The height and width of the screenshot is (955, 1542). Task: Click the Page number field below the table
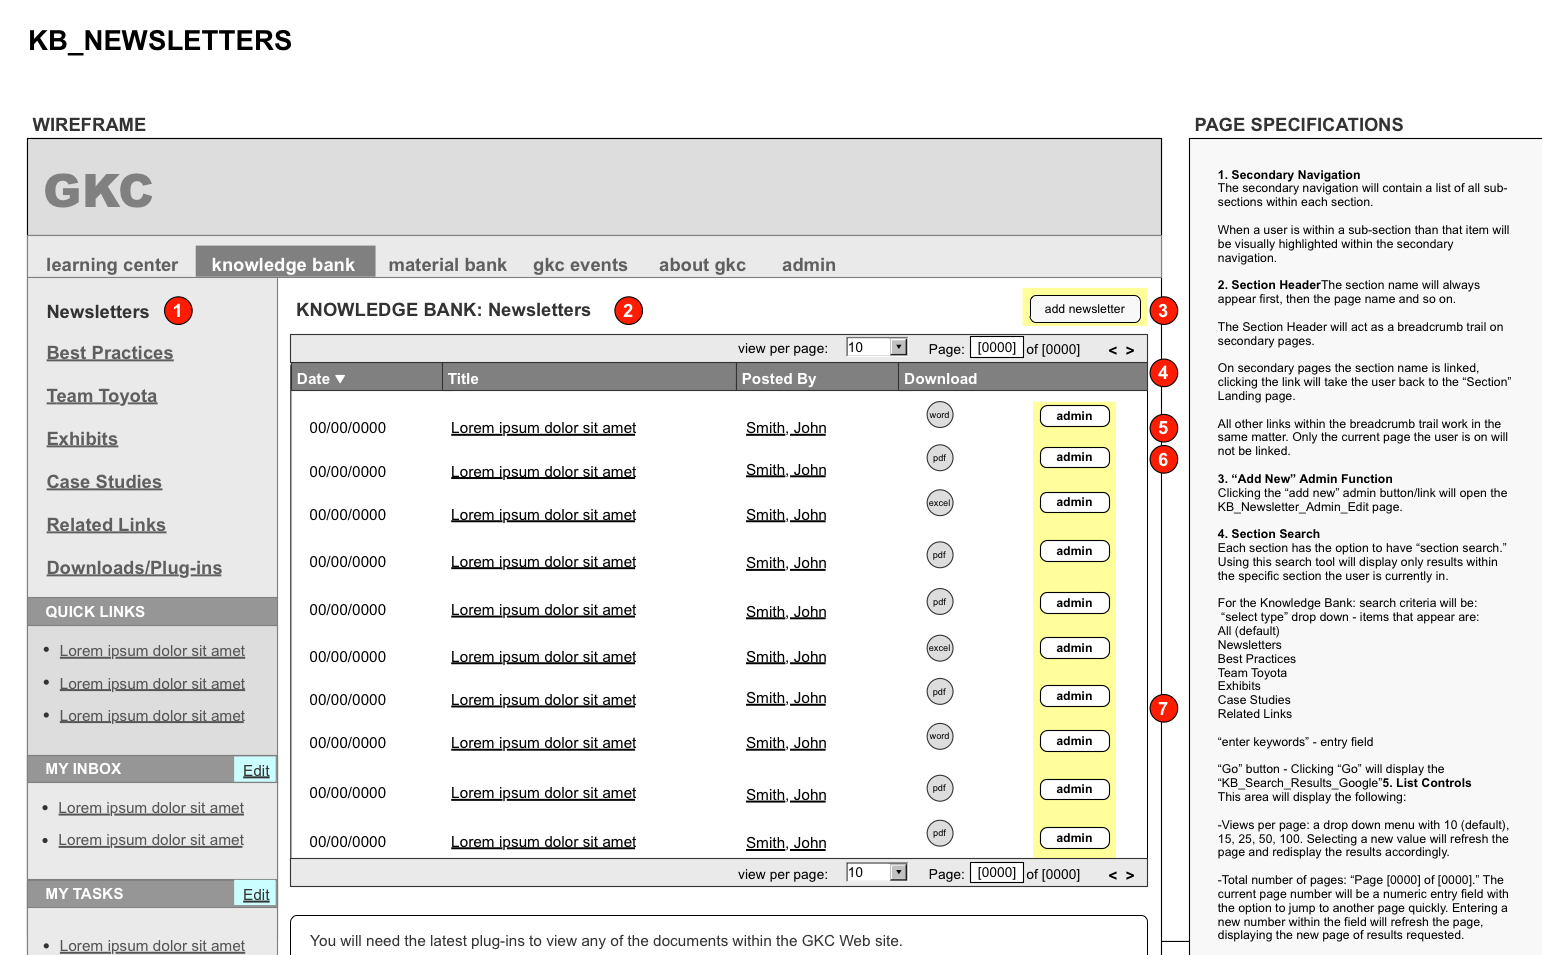coord(997,873)
